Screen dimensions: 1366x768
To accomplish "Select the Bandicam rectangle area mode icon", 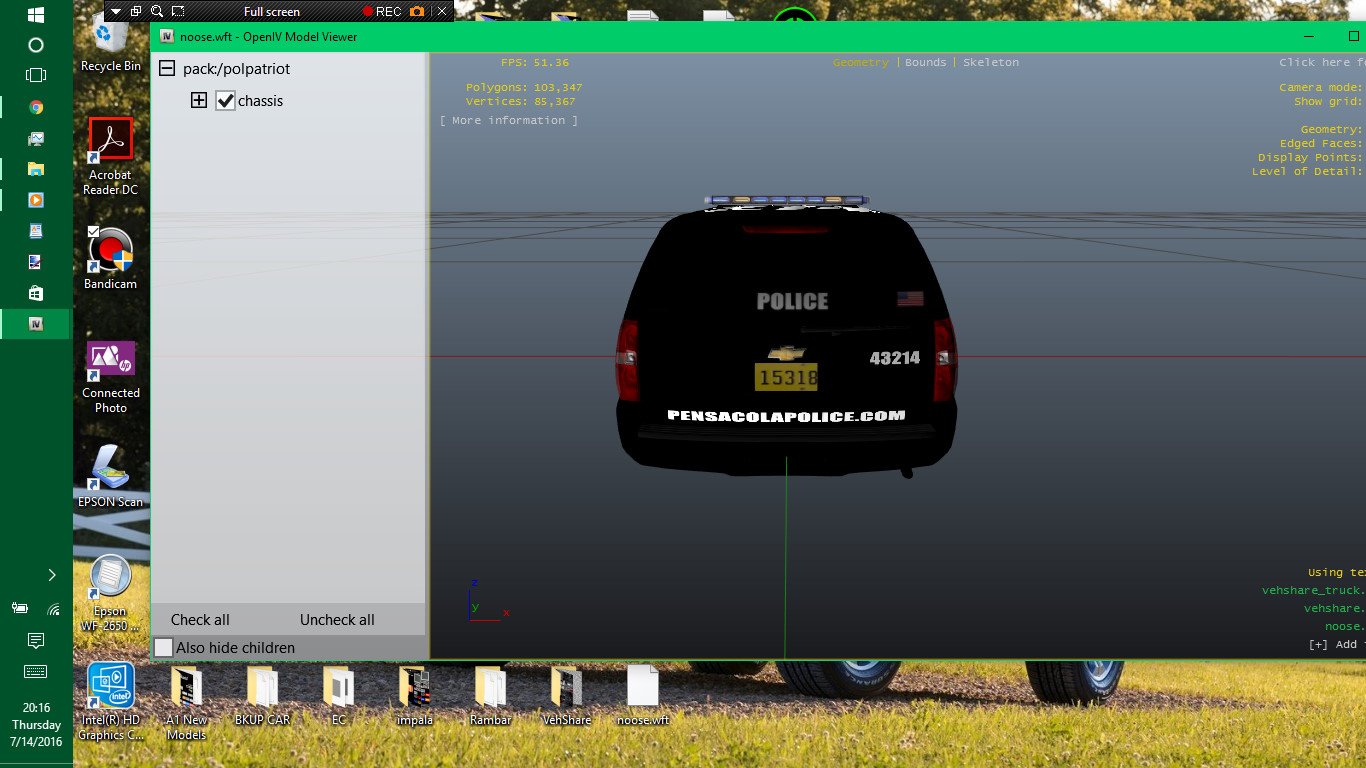I will [x=178, y=12].
